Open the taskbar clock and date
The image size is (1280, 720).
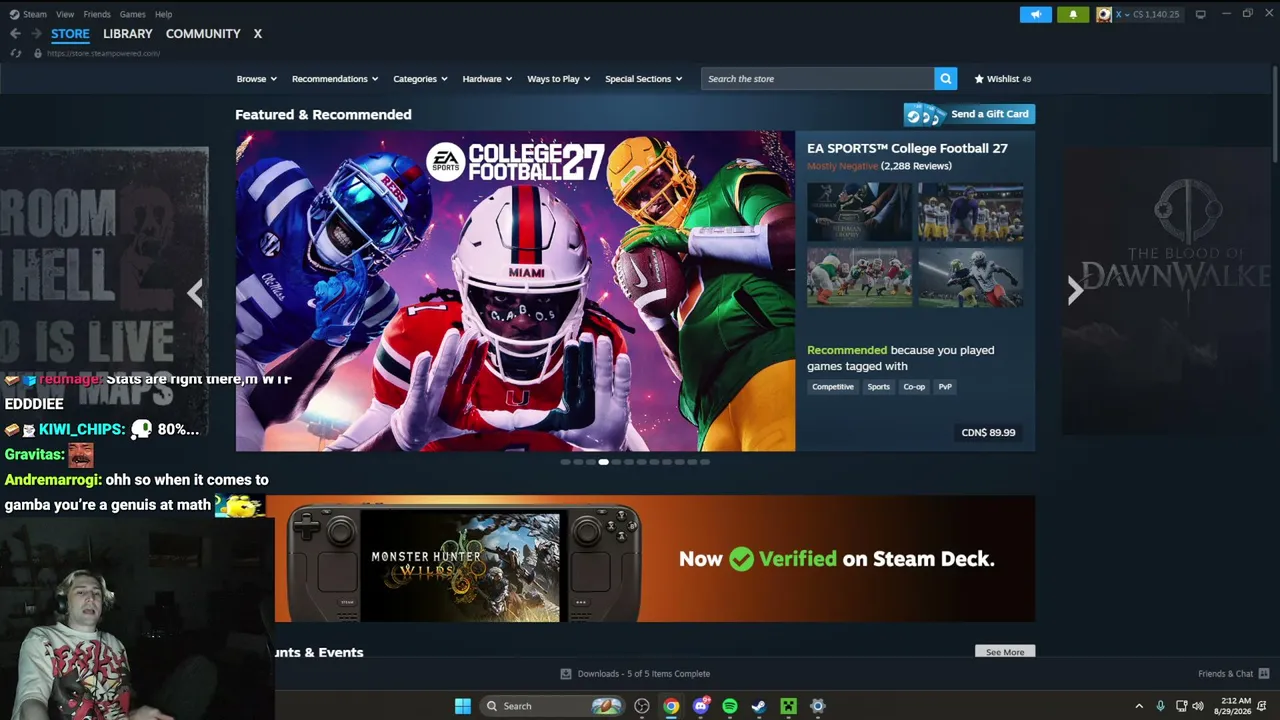point(1235,706)
